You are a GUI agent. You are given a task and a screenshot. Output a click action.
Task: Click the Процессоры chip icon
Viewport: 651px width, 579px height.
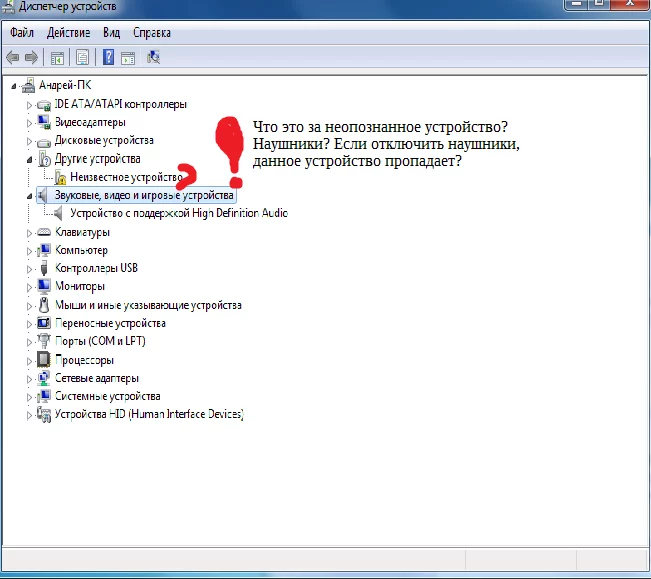click(x=44, y=359)
